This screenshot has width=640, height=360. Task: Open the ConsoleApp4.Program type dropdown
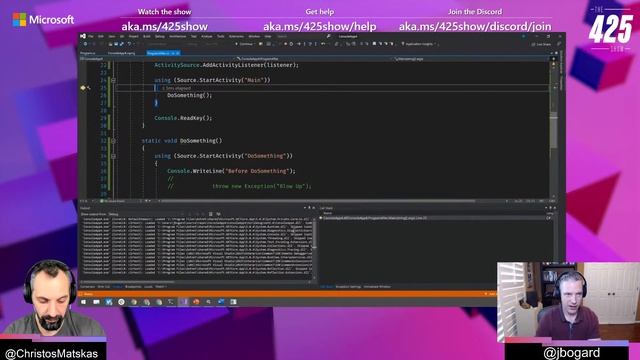[314, 59]
